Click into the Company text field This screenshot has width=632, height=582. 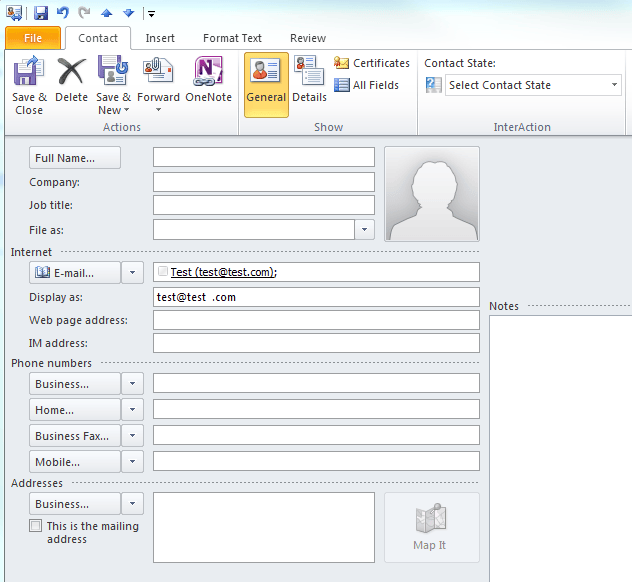click(264, 182)
